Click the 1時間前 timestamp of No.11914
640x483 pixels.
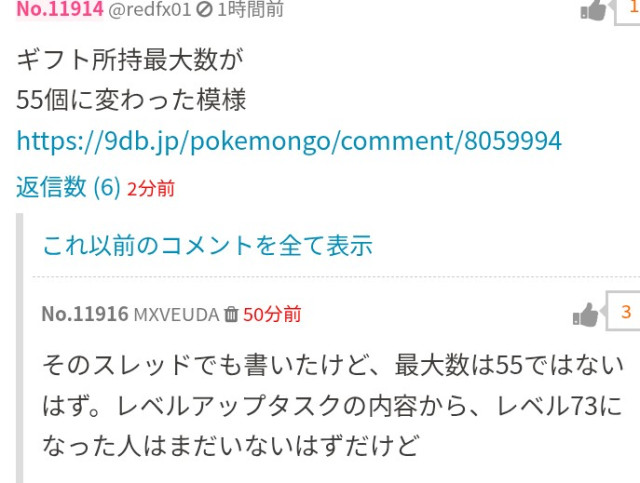(x=250, y=9)
